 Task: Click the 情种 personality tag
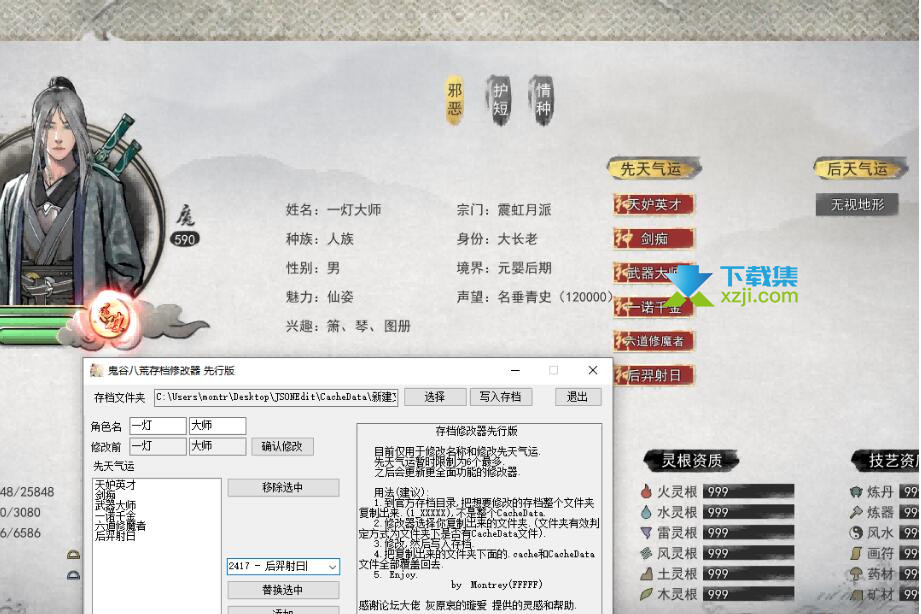coord(543,100)
